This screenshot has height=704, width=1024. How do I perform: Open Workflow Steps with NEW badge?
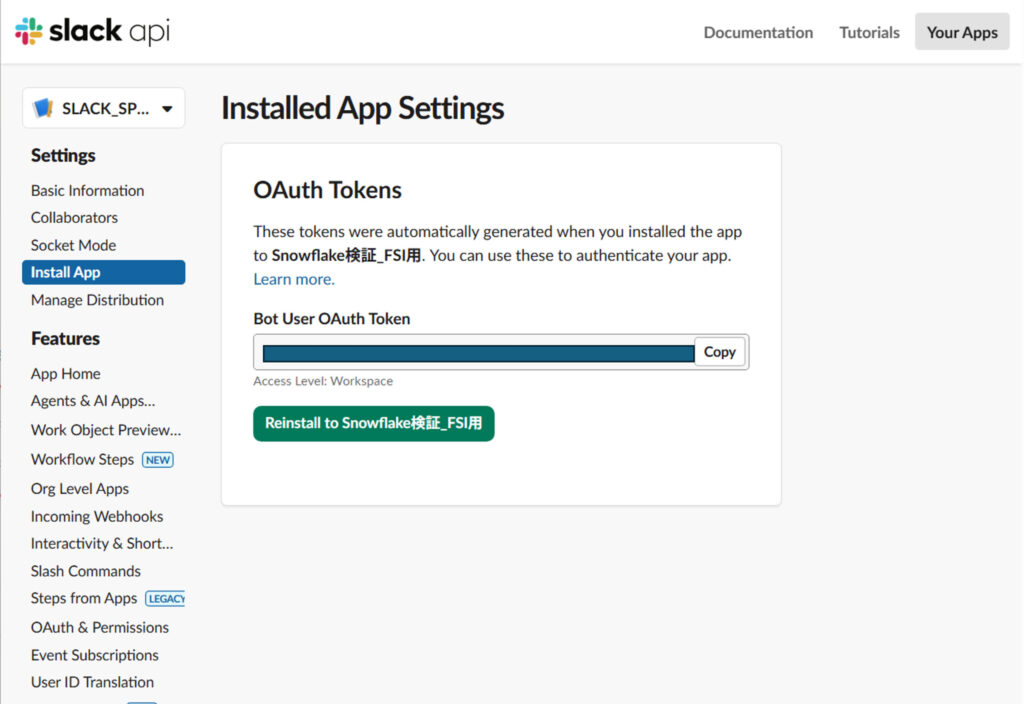click(83, 459)
